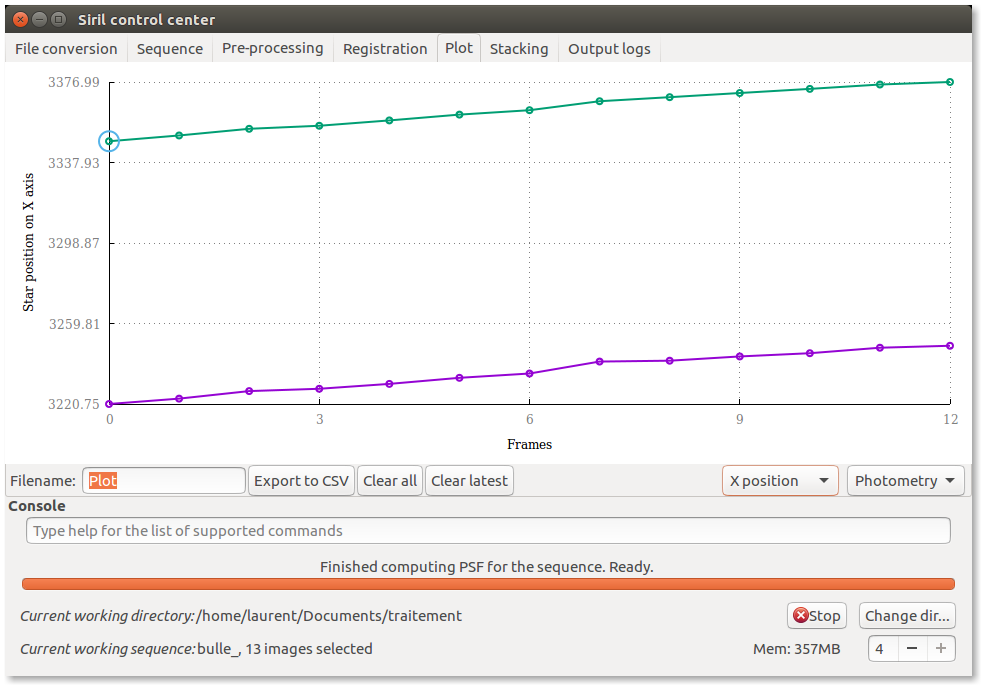981x685 pixels.
Task: Maximize the Siril window
Action: [59, 19]
